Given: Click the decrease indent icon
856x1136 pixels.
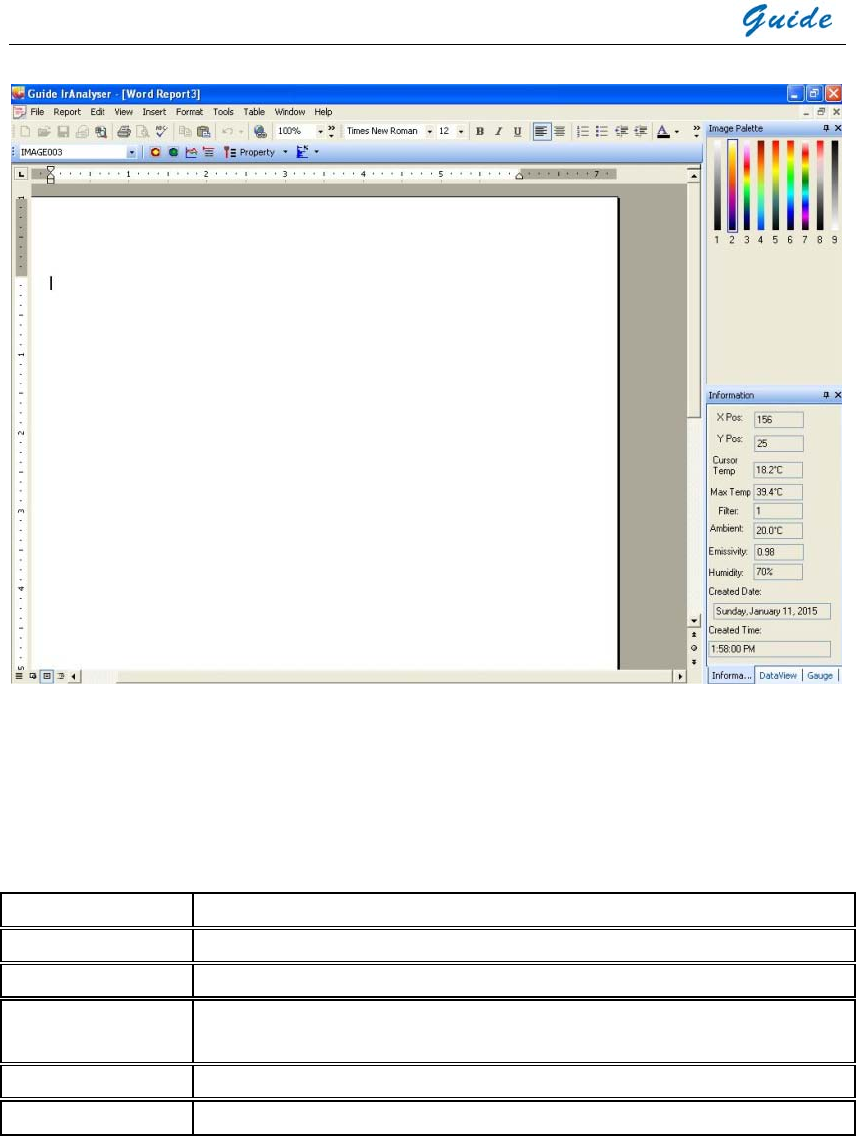Looking at the screenshot, I should [x=621, y=131].
